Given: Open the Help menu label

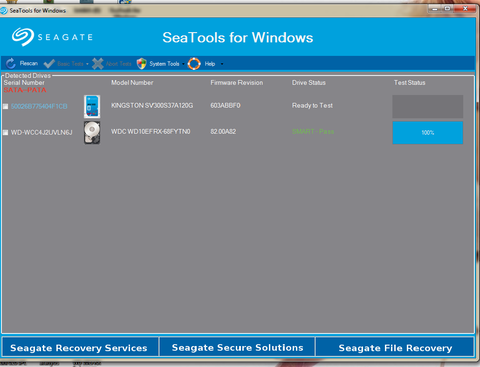Looking at the screenshot, I should point(210,64).
